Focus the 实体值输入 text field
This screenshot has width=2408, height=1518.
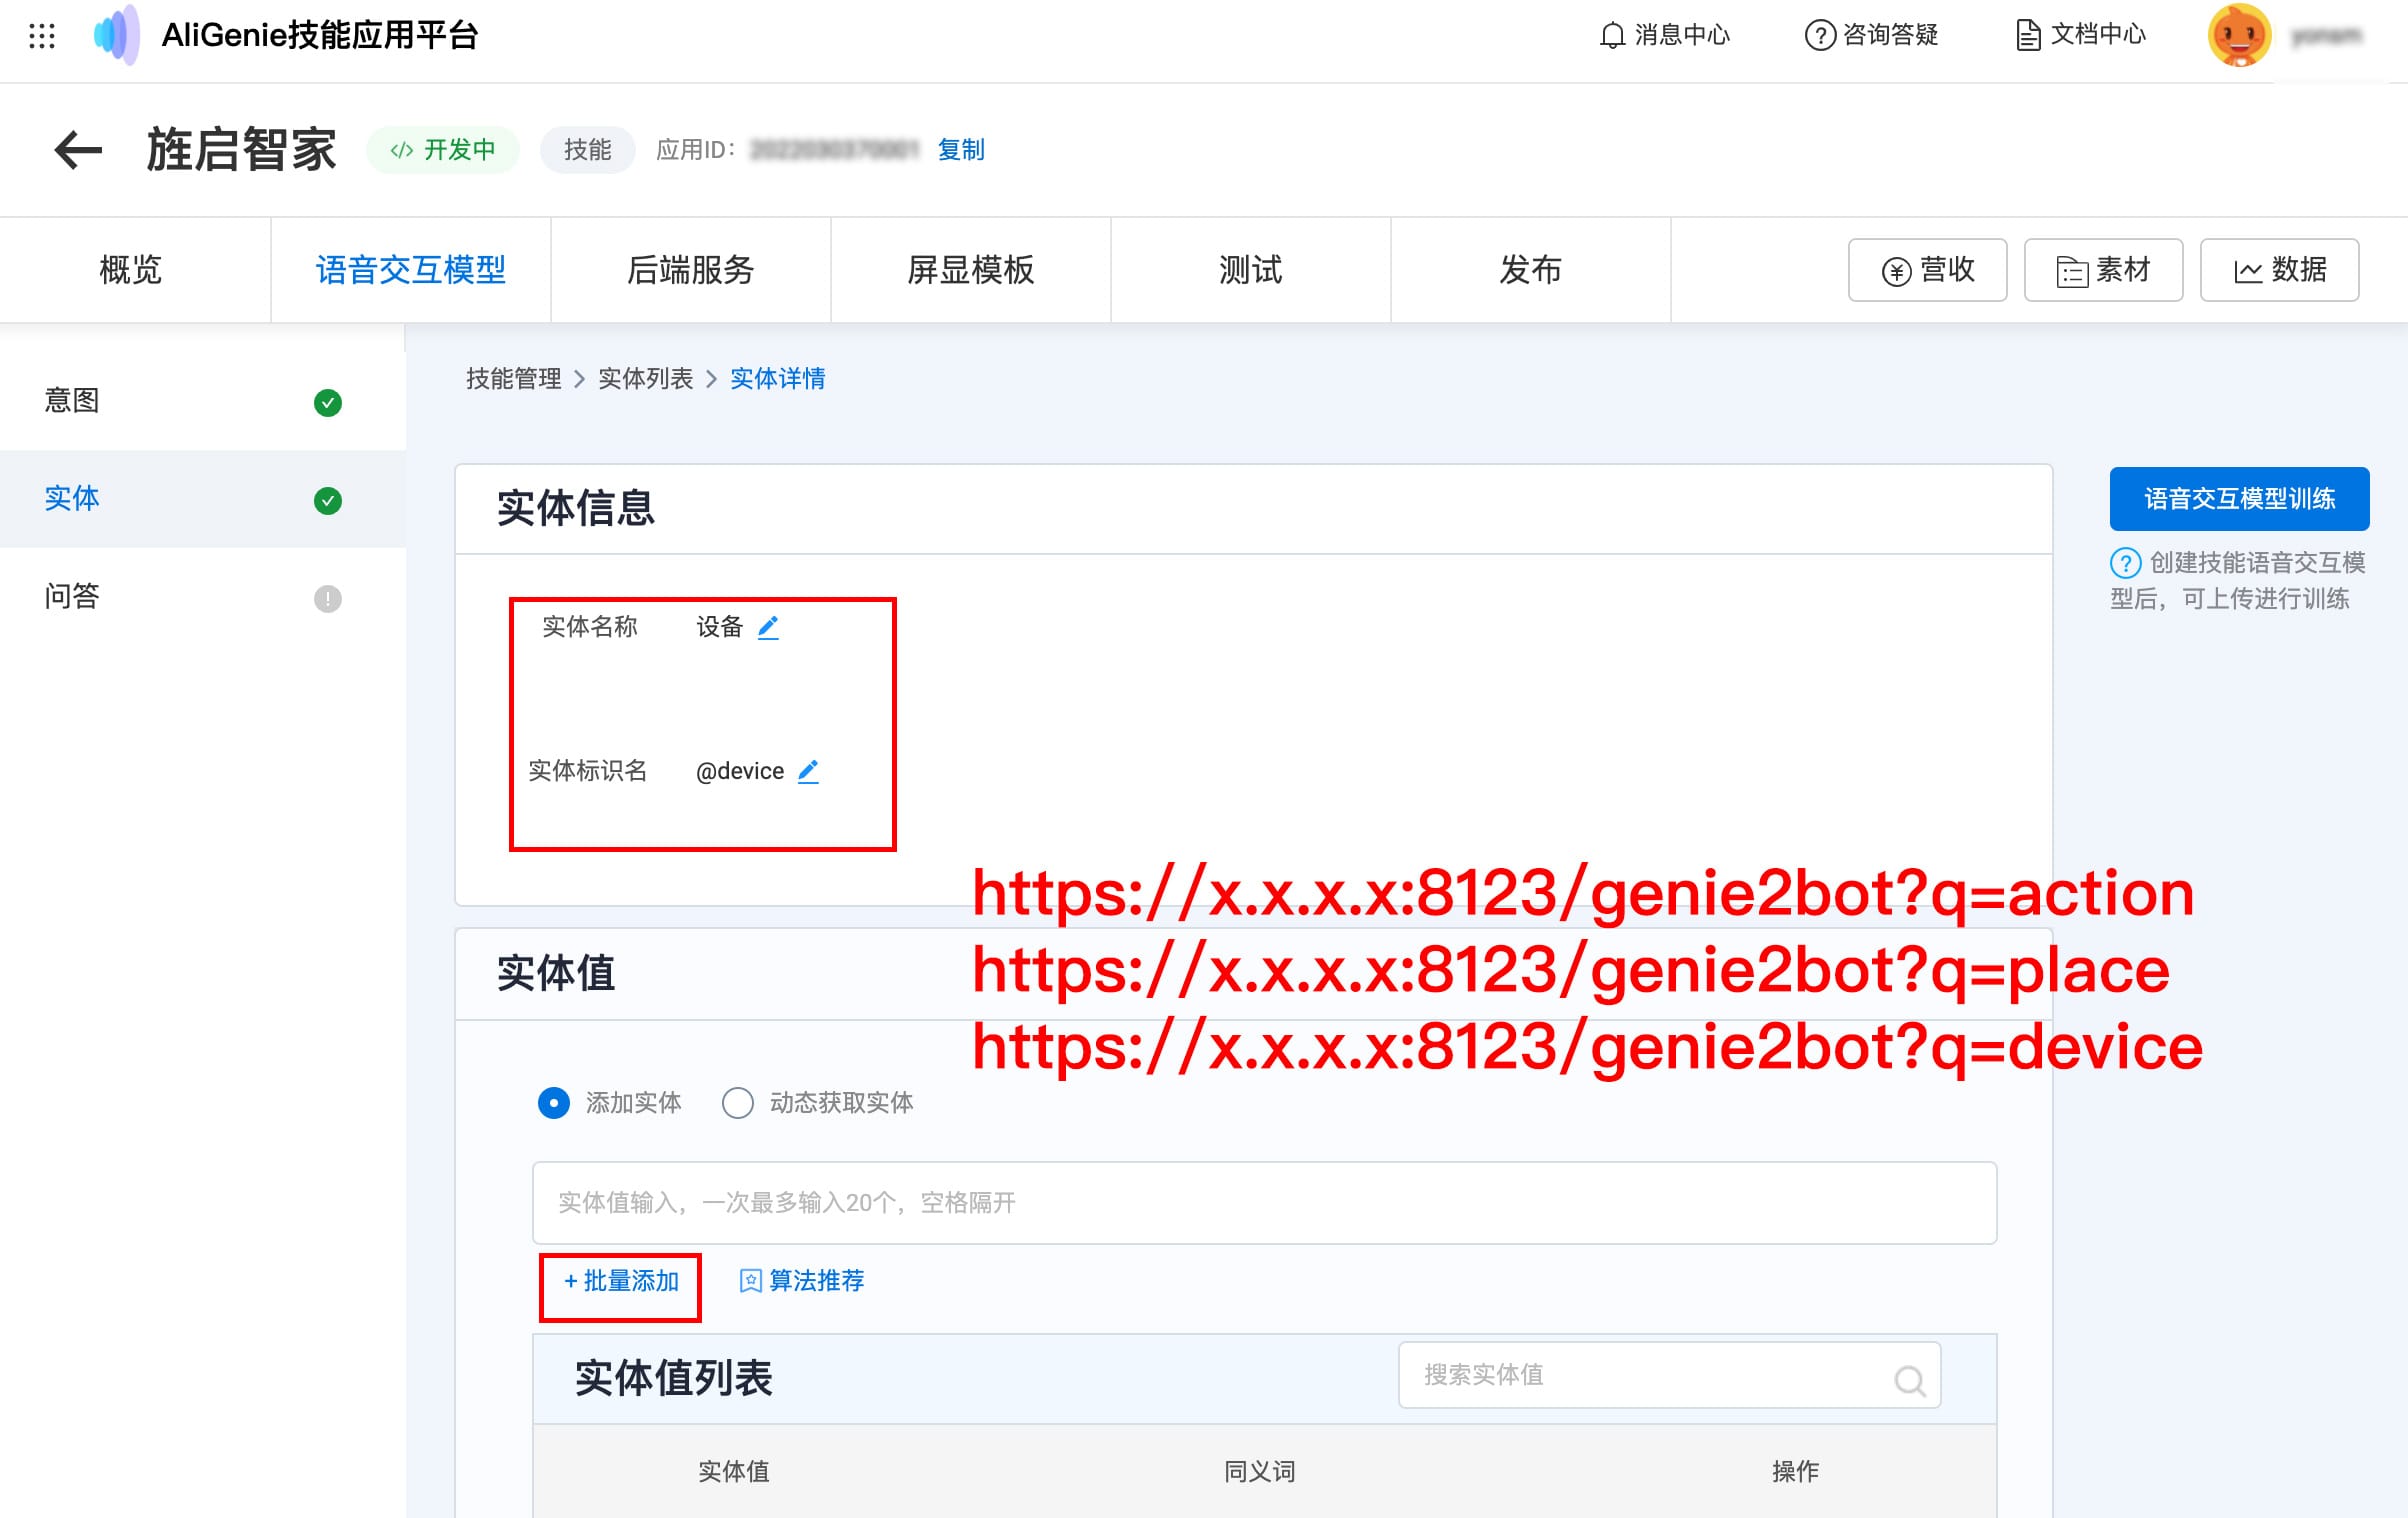pyautogui.click(x=1265, y=1203)
